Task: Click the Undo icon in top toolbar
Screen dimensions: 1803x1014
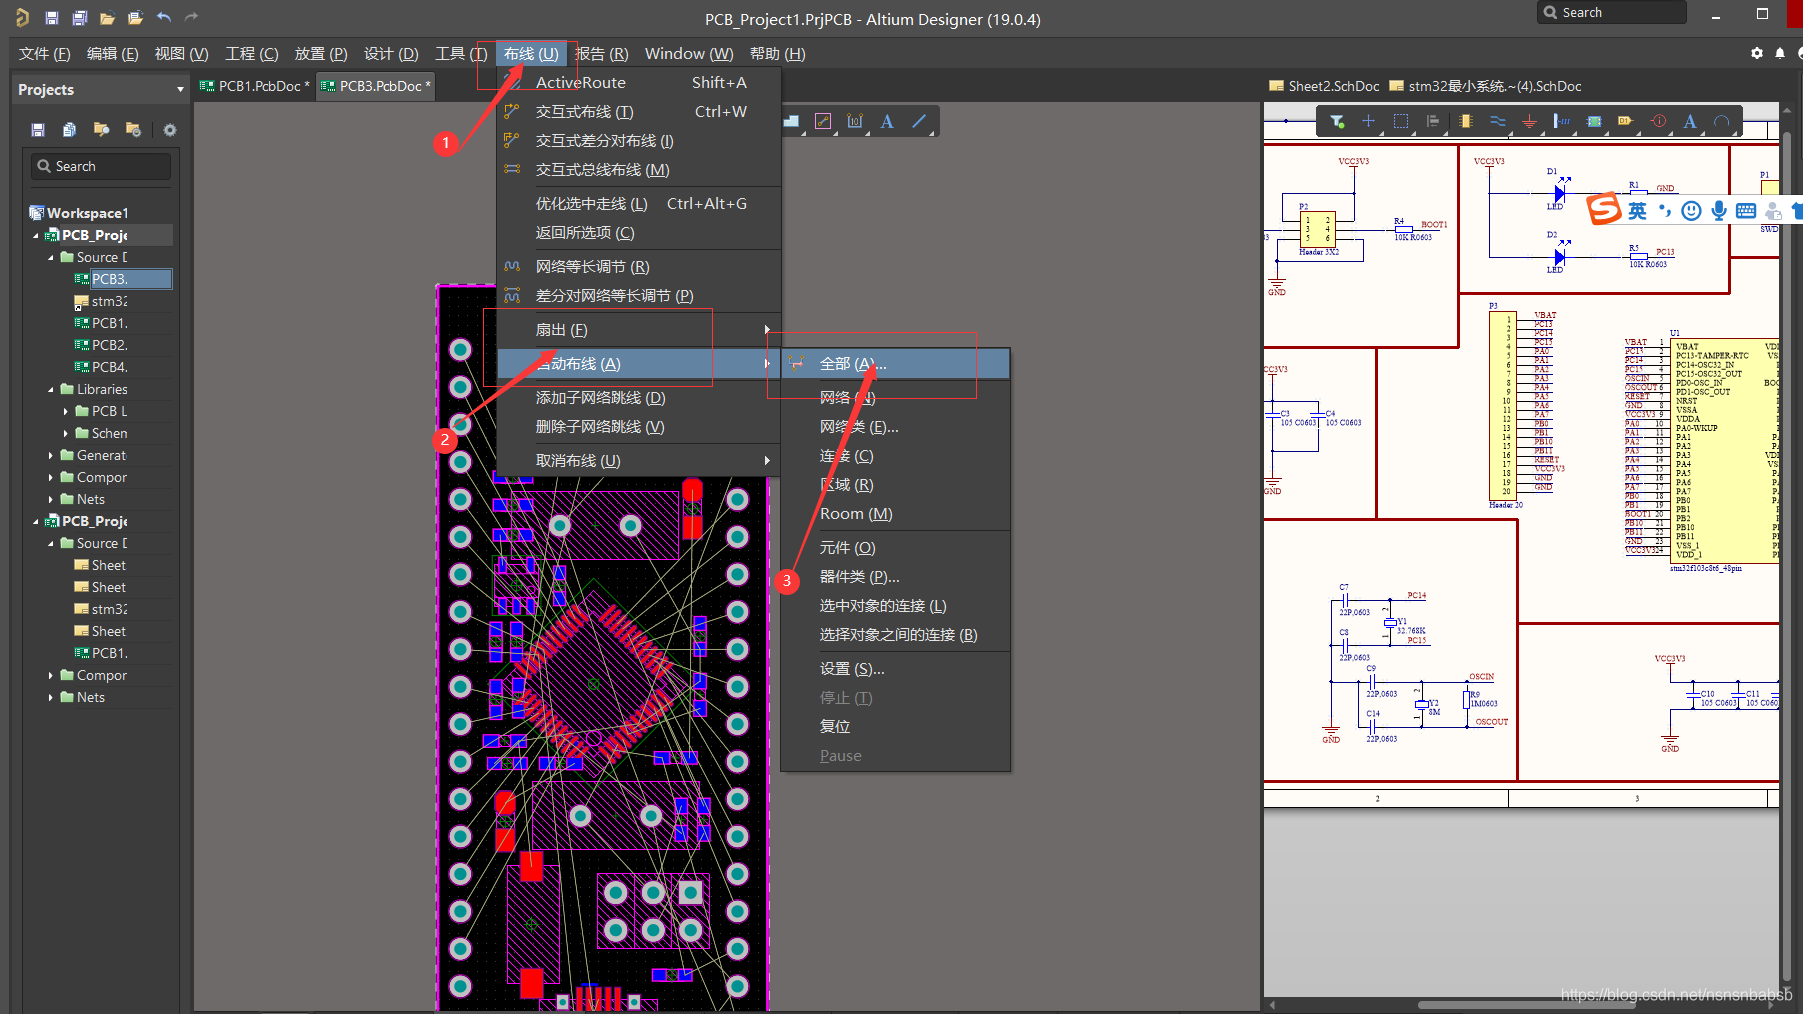Action: pos(163,16)
